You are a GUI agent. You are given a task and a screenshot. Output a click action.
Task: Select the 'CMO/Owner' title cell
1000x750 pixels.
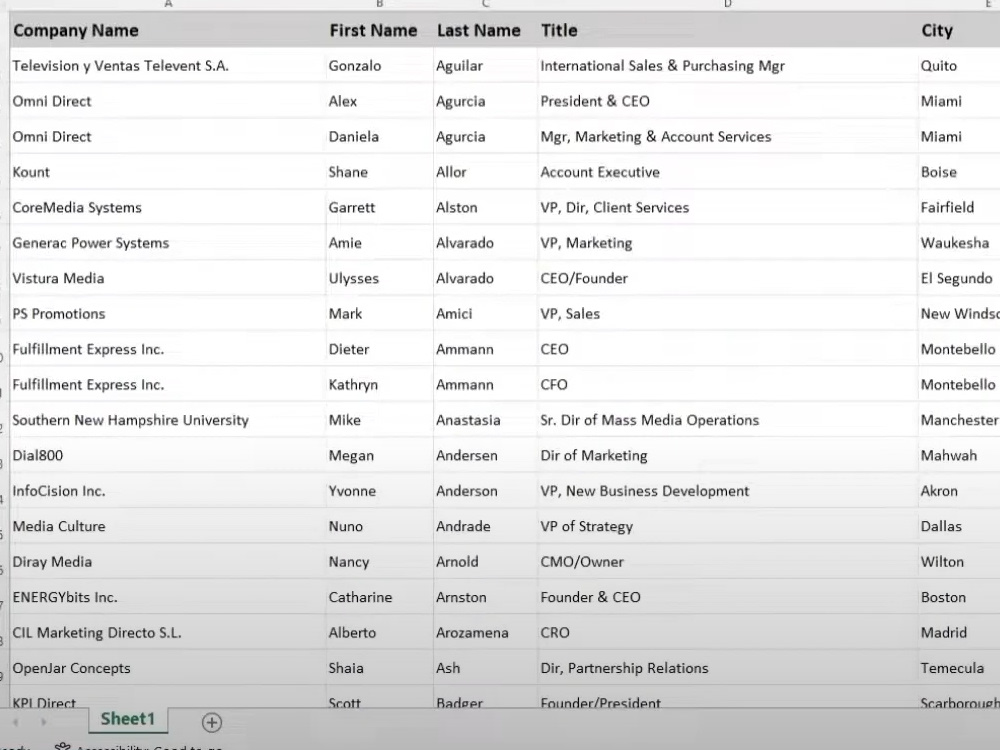coord(727,562)
